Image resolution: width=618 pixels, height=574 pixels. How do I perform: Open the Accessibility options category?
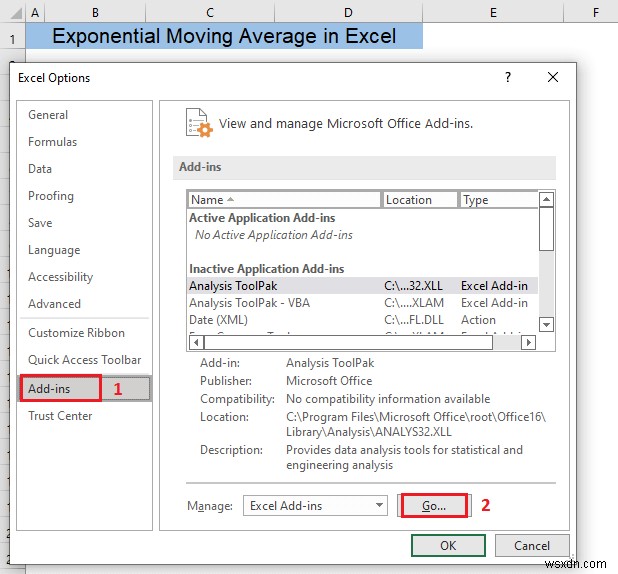(x=60, y=277)
